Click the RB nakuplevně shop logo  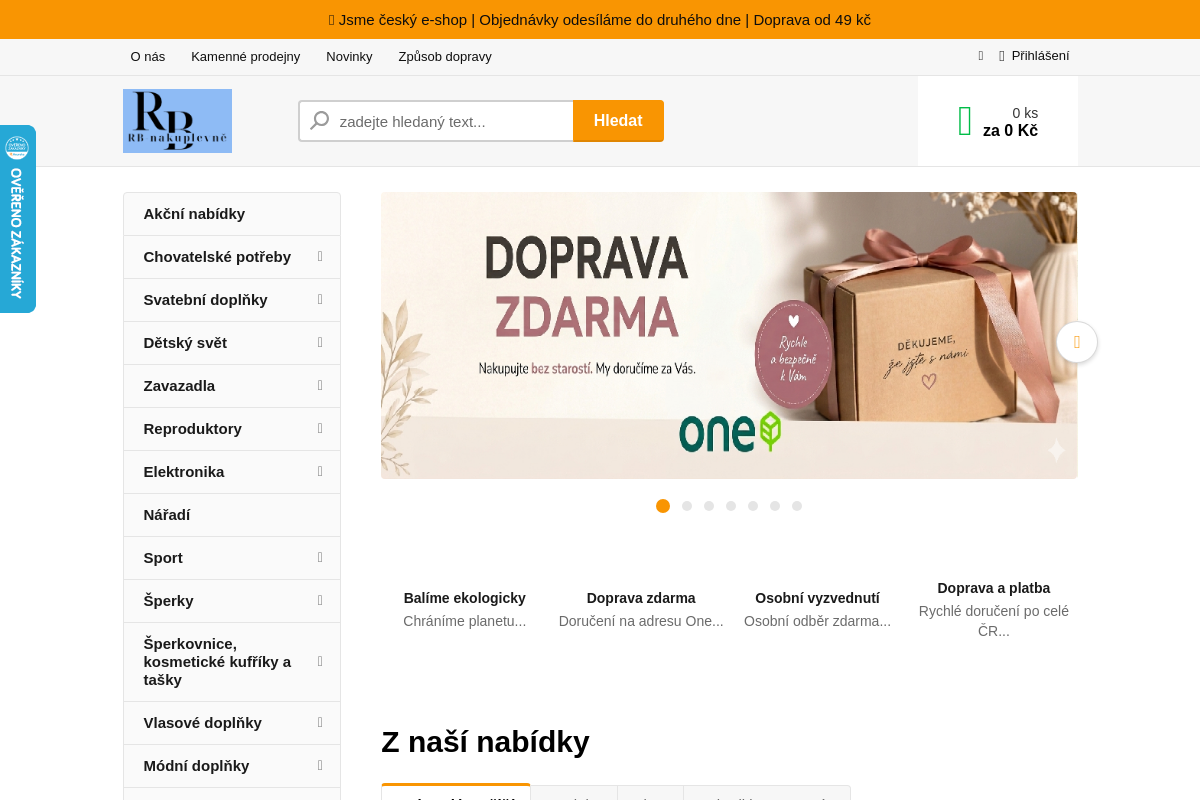click(x=177, y=121)
